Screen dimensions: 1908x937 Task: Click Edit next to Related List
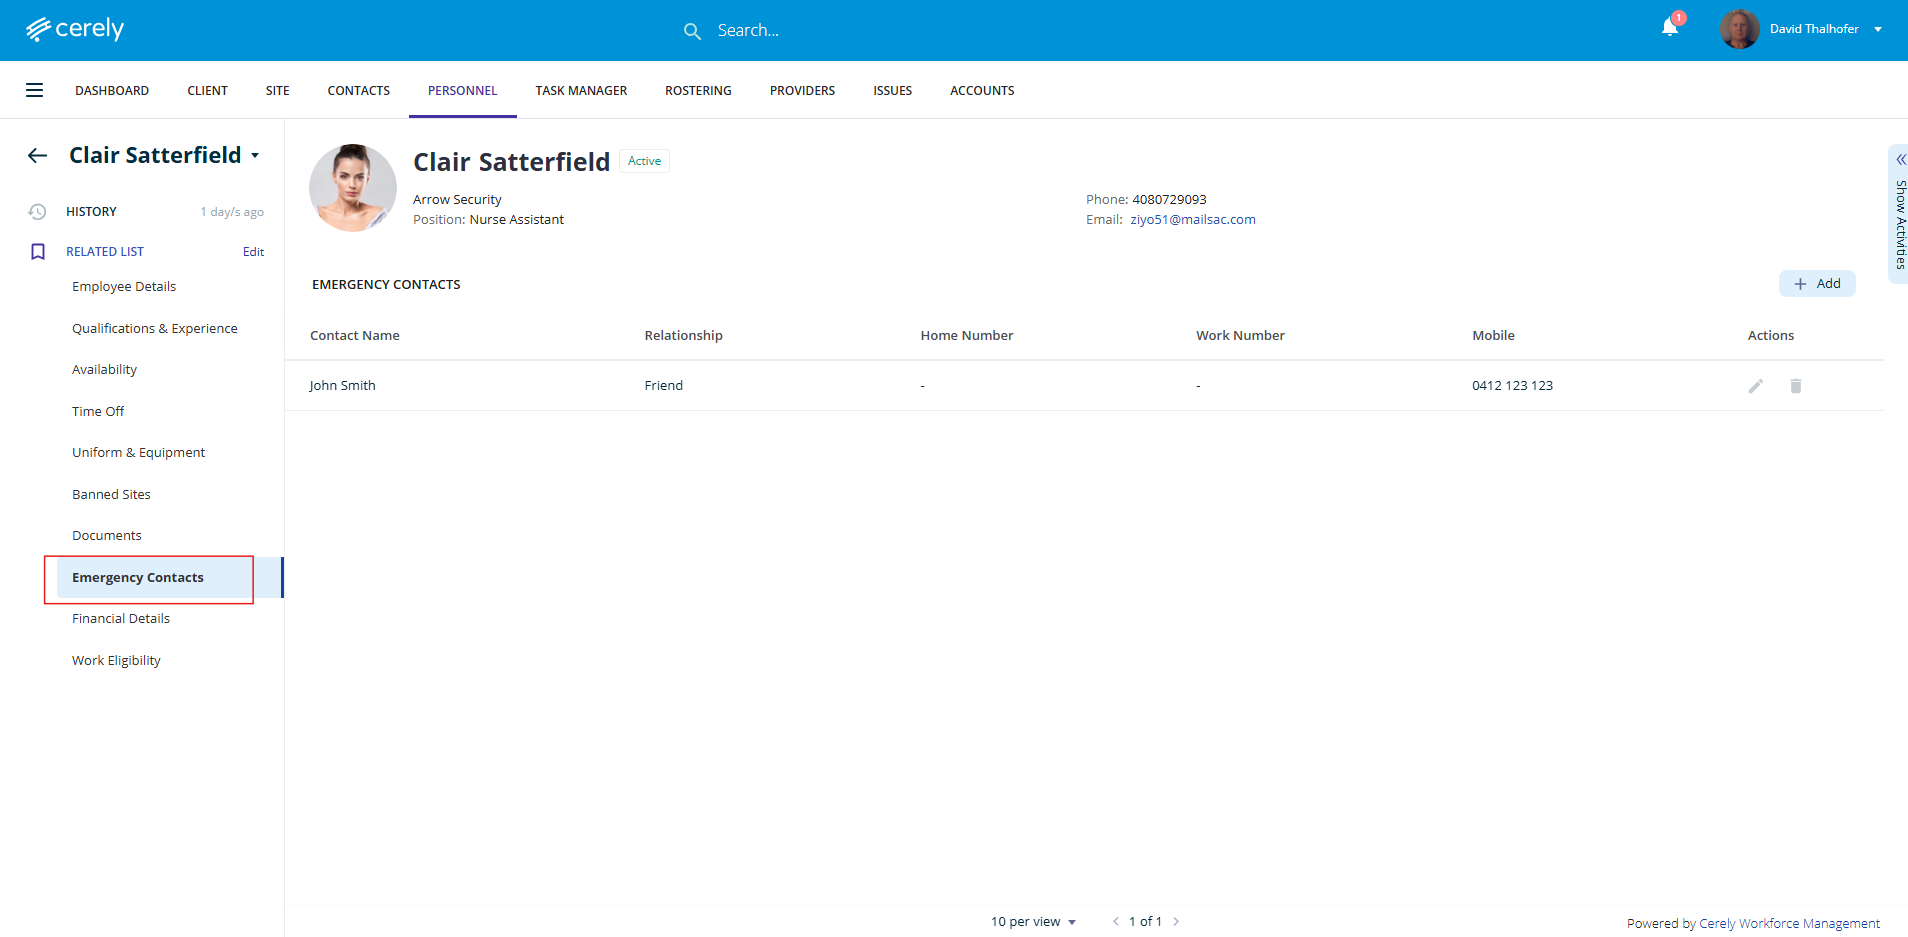click(x=253, y=252)
